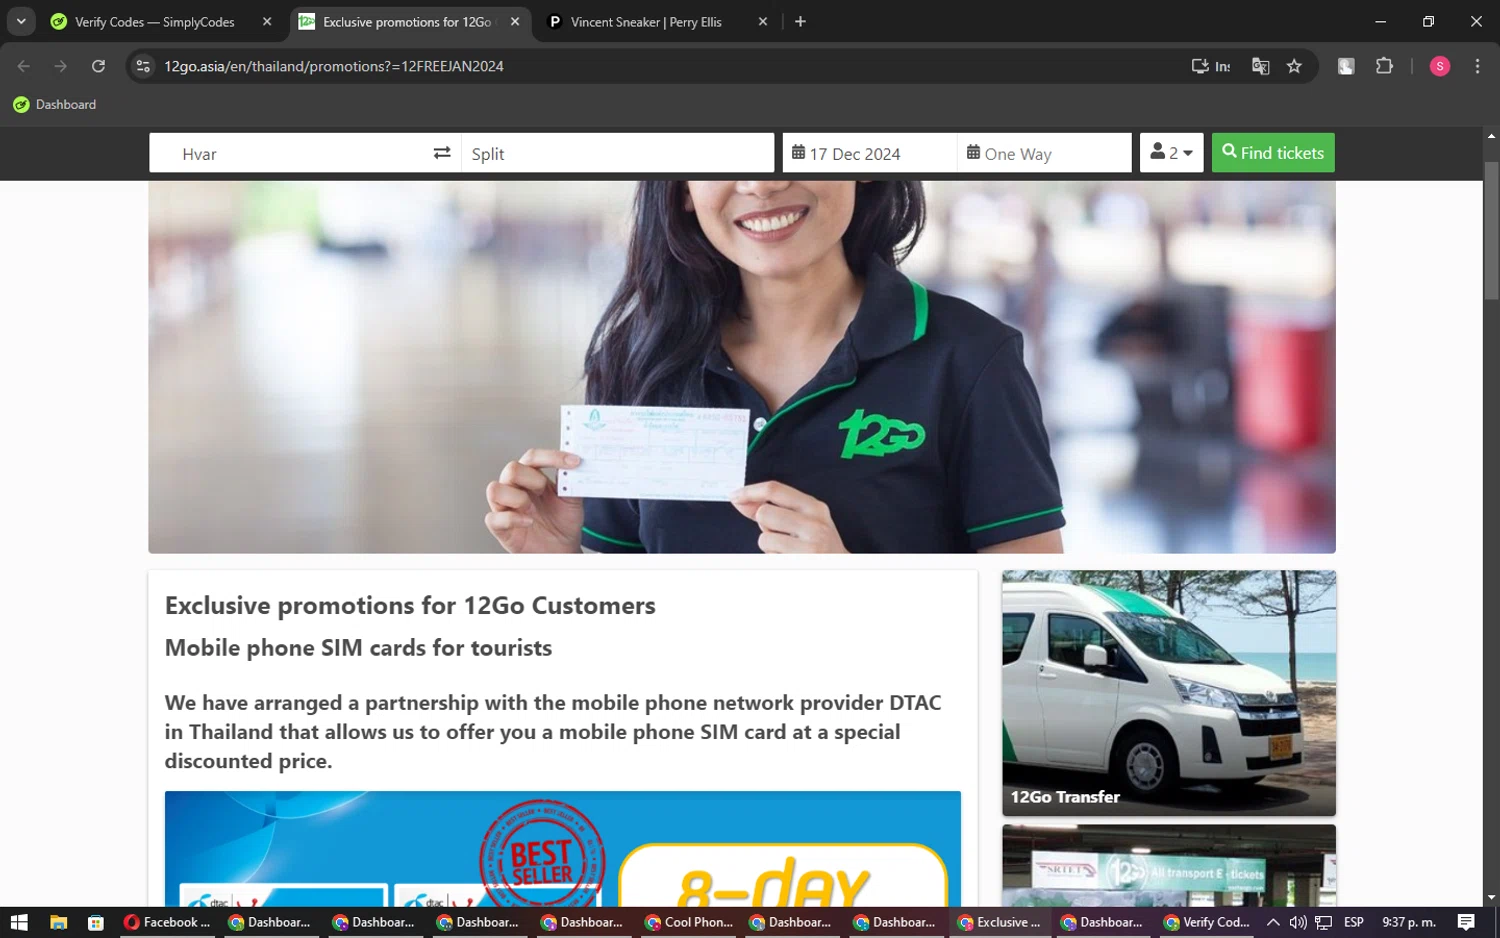Viewport: 1500px width, 938px height.
Task: Click the Find tickets button
Action: click(x=1273, y=153)
